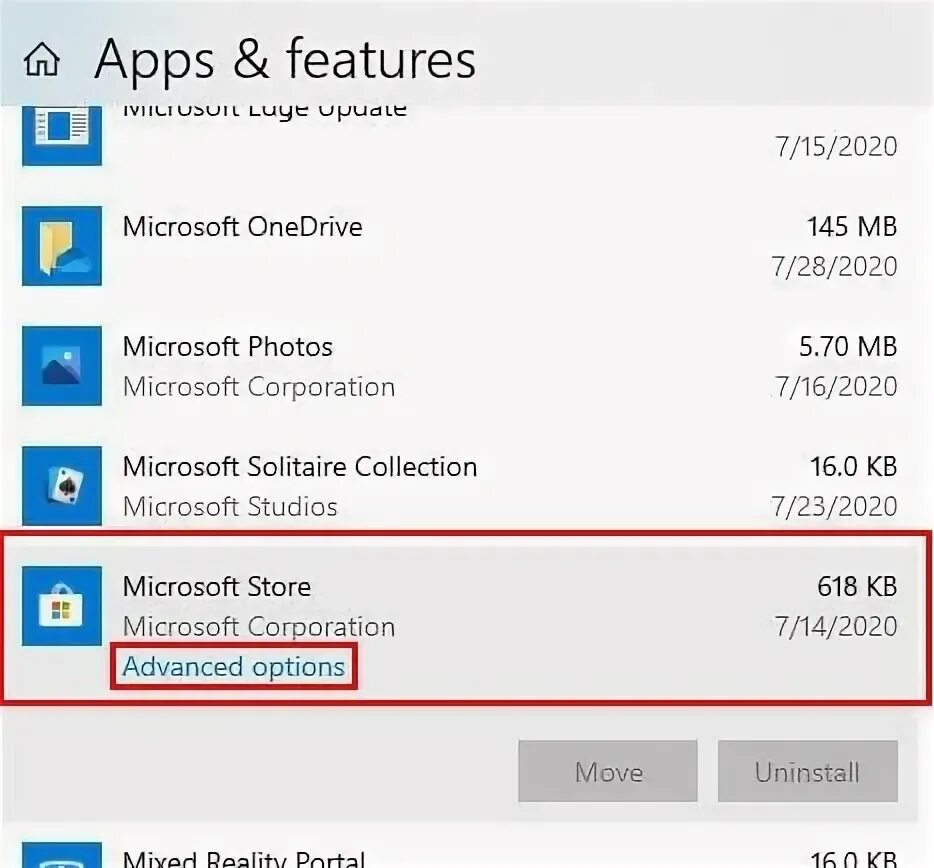Click the Microsoft Solitaire Collection icon
The width and height of the screenshot is (934, 868).
coord(61,486)
